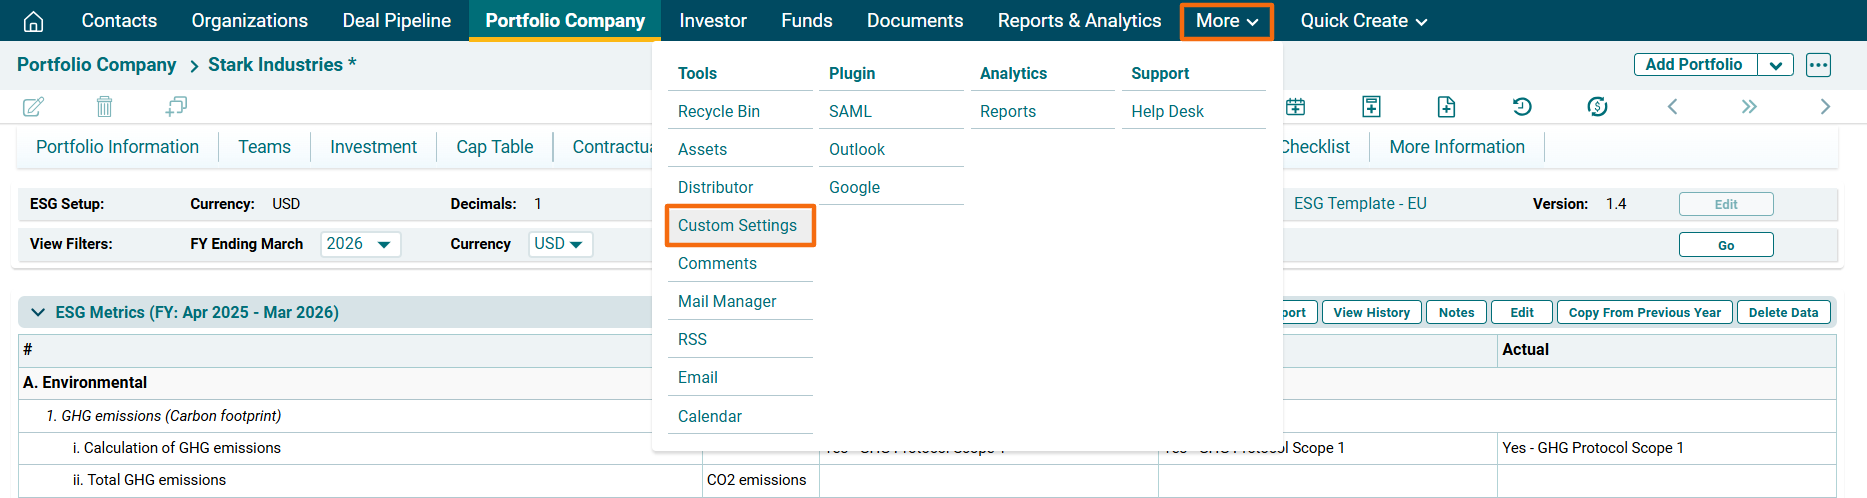Select Custom Settings from Tools menu
1867x498 pixels.
[737, 225]
